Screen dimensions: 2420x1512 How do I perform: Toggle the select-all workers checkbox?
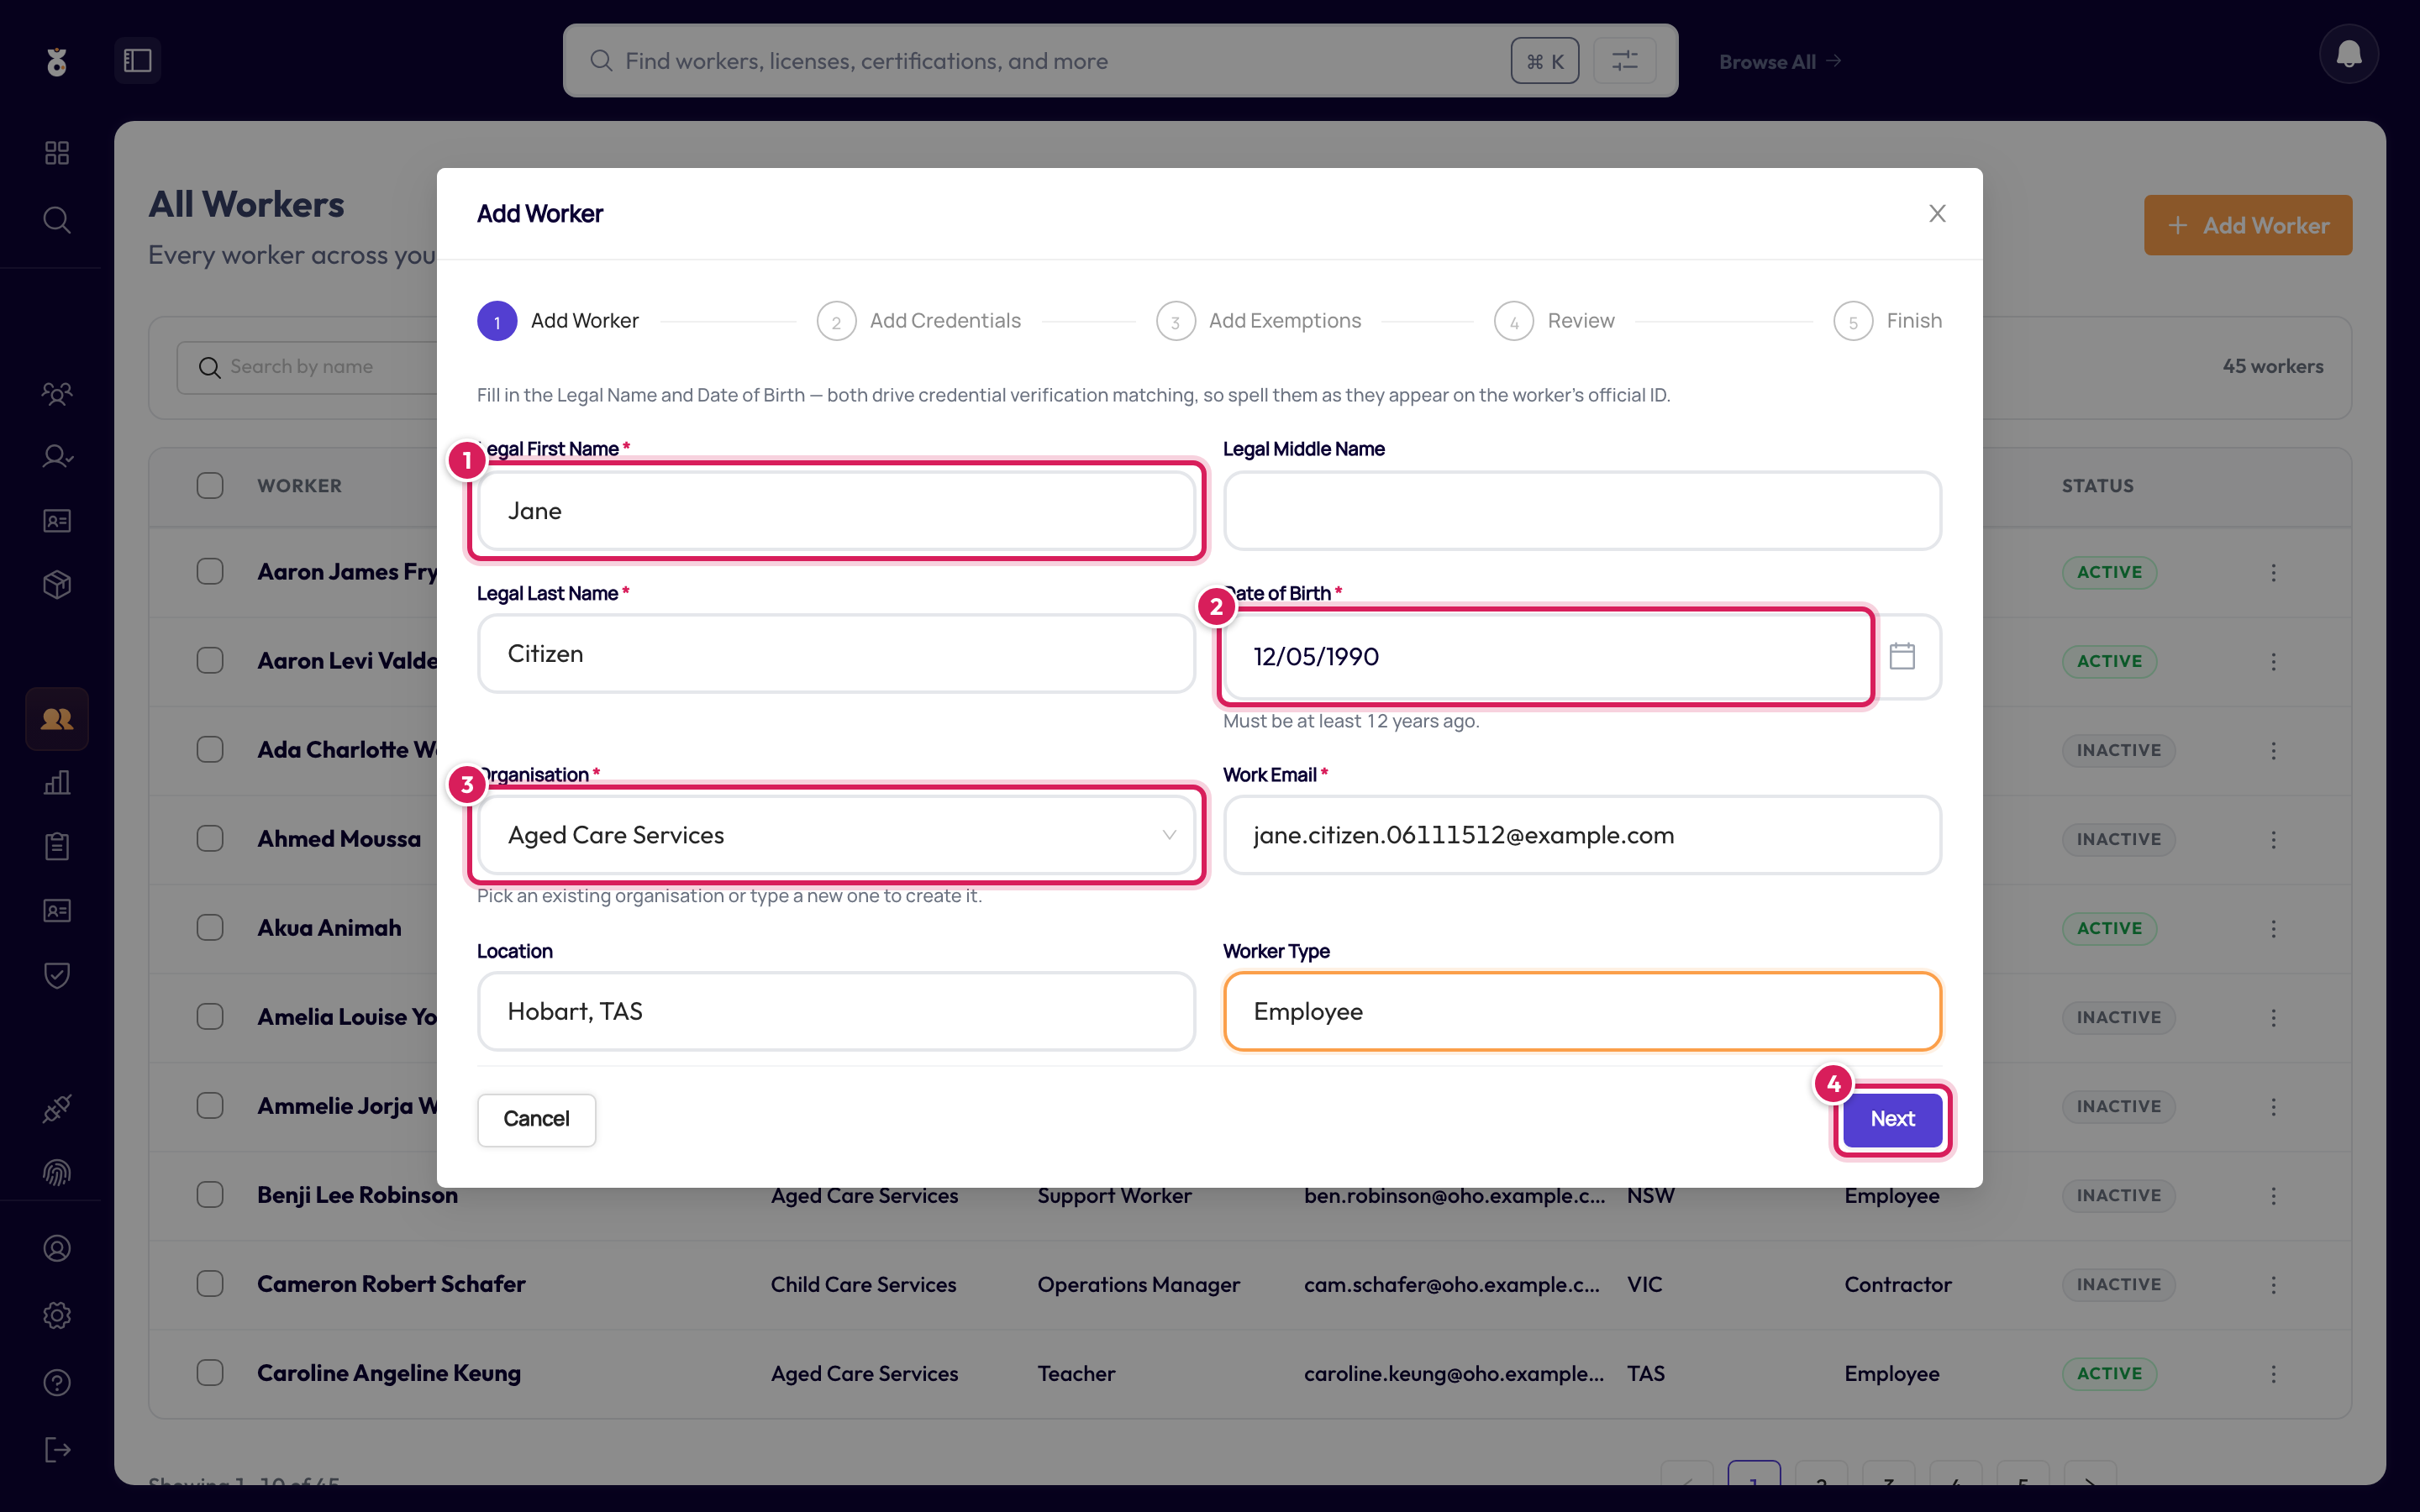[x=210, y=486]
